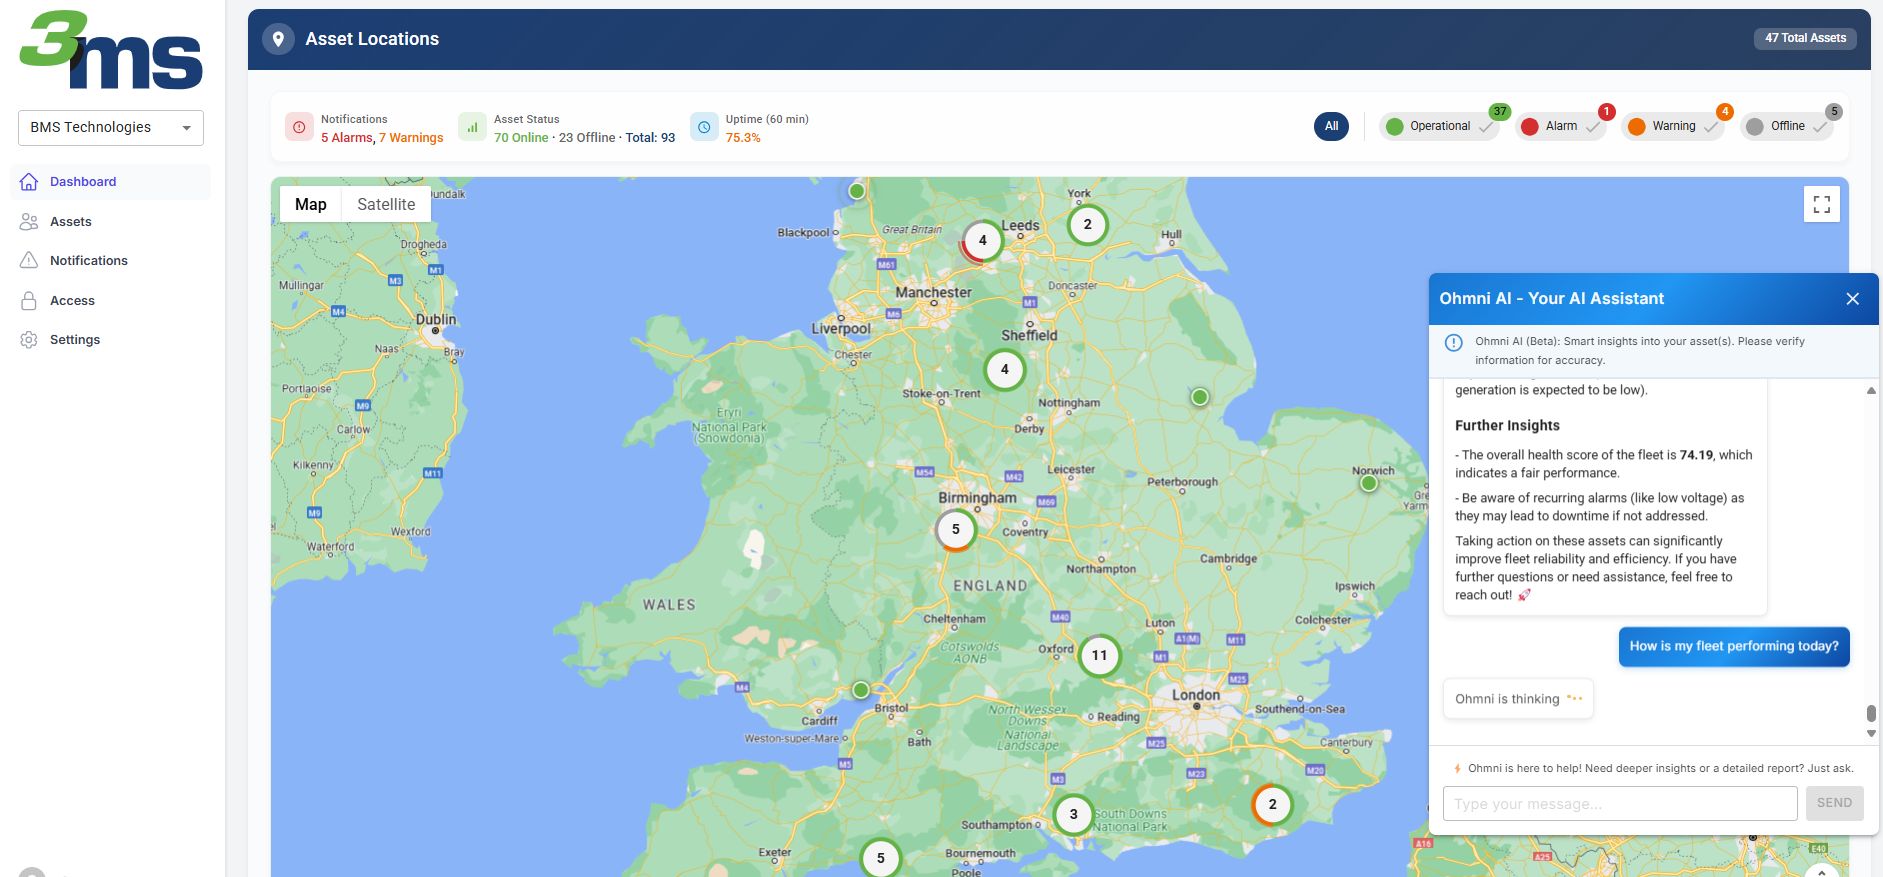Click the Access padlock icon

coord(29,301)
